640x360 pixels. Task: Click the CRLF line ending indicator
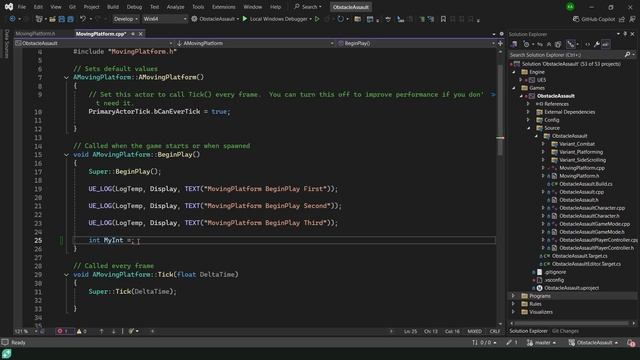click(495, 331)
